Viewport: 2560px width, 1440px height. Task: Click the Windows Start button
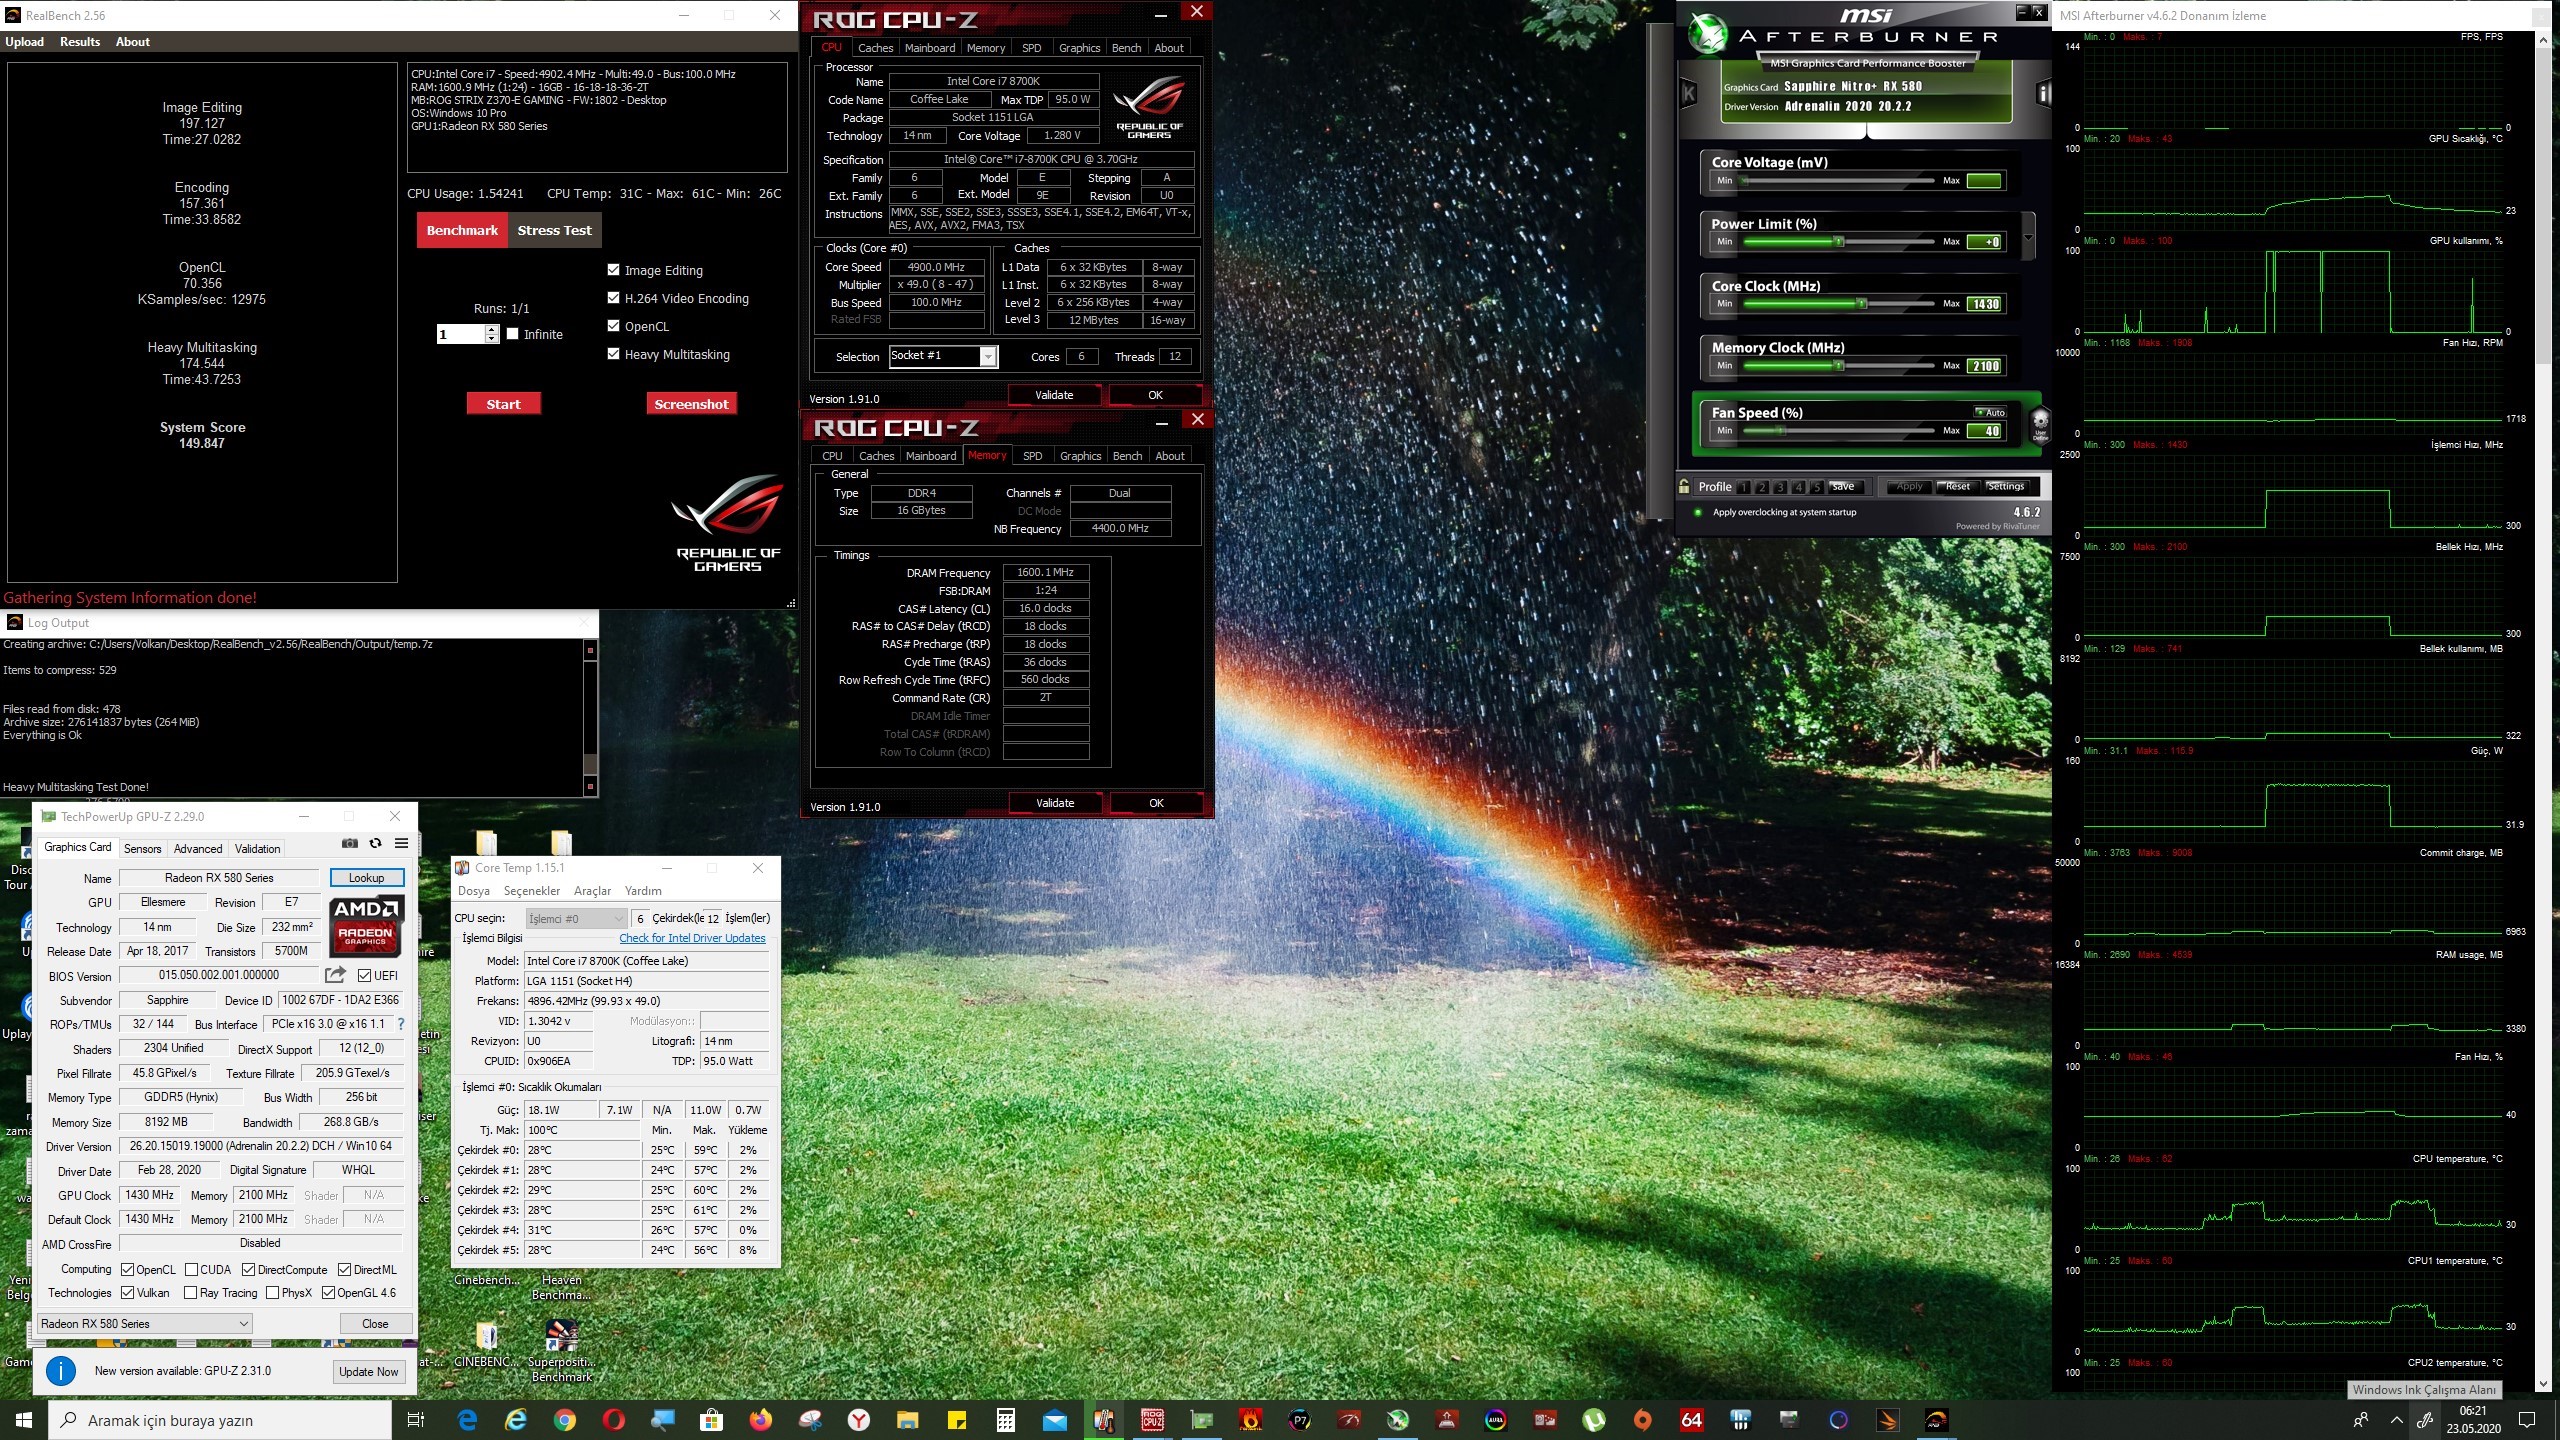tap(24, 1420)
